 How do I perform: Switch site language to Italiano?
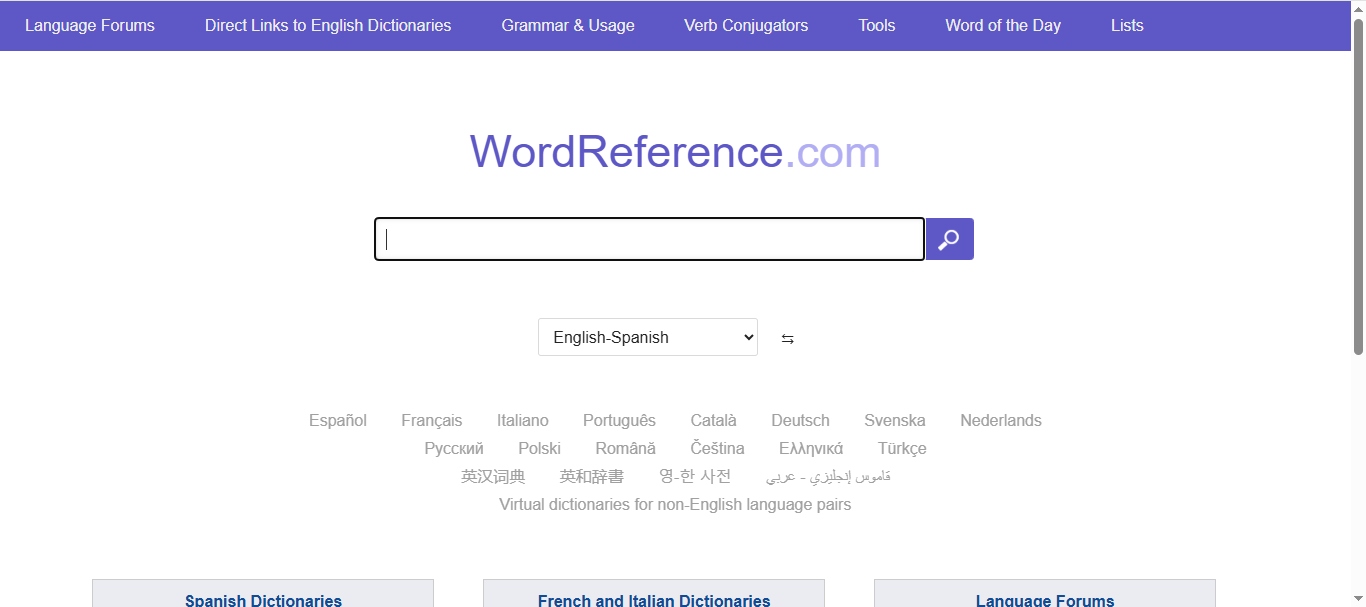[x=523, y=420]
